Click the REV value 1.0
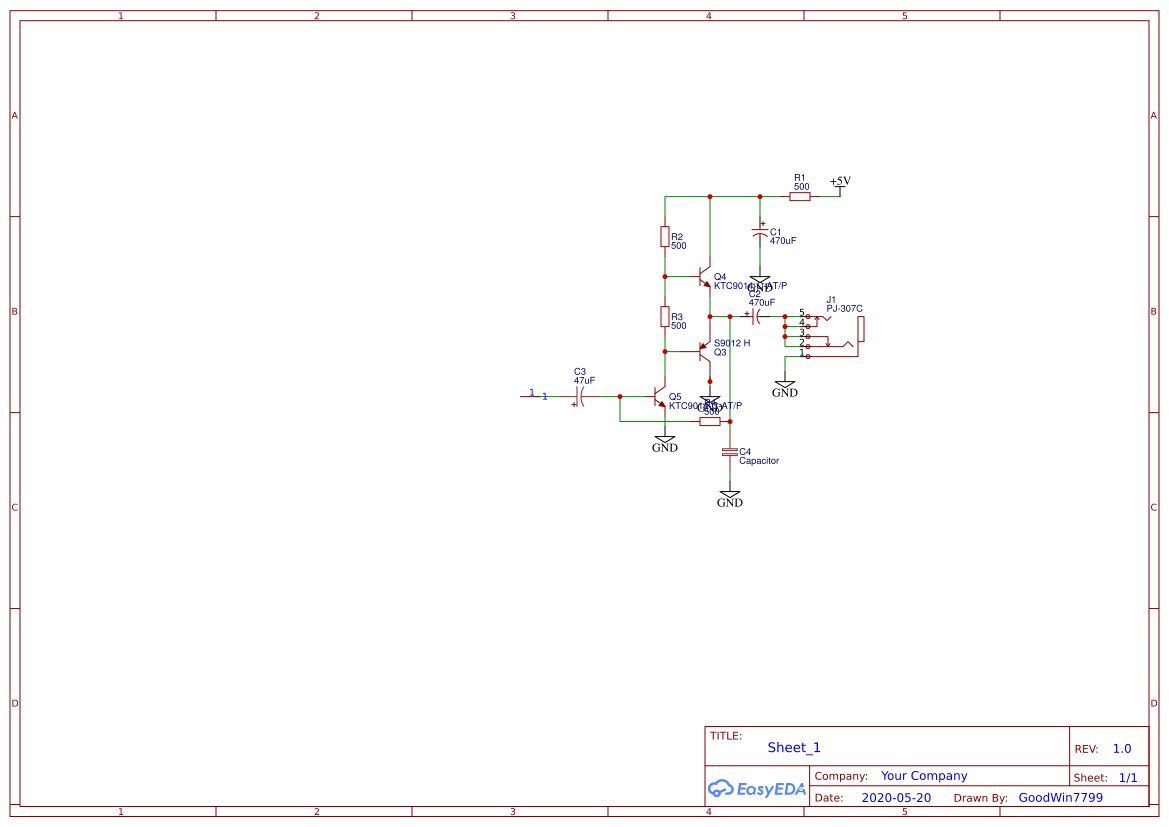The width and height of the screenshot is (1169, 827). coord(1121,748)
